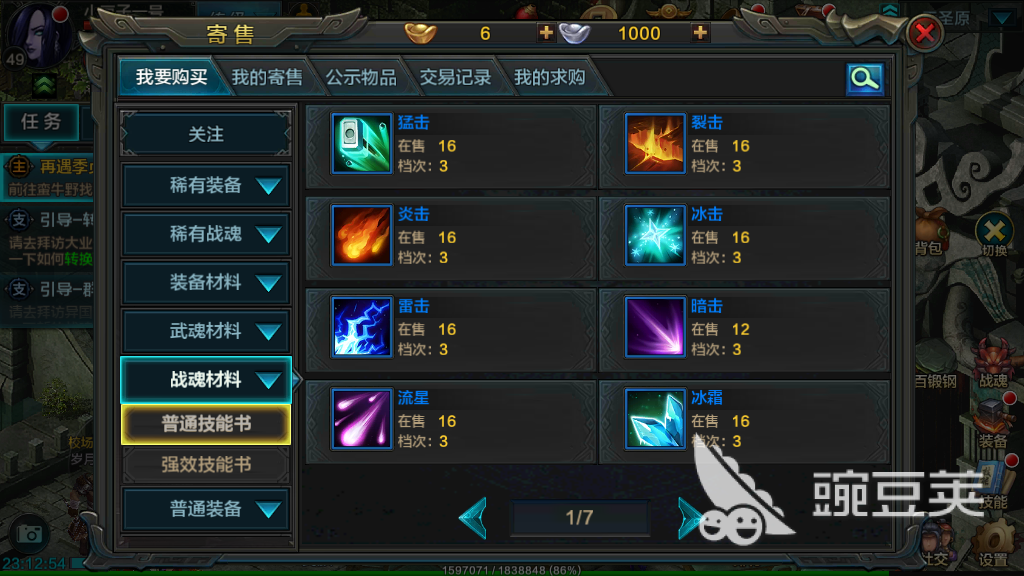Screen dimensions: 1024x576
Task: Expand the 稀有装备 category
Action: 206,185
